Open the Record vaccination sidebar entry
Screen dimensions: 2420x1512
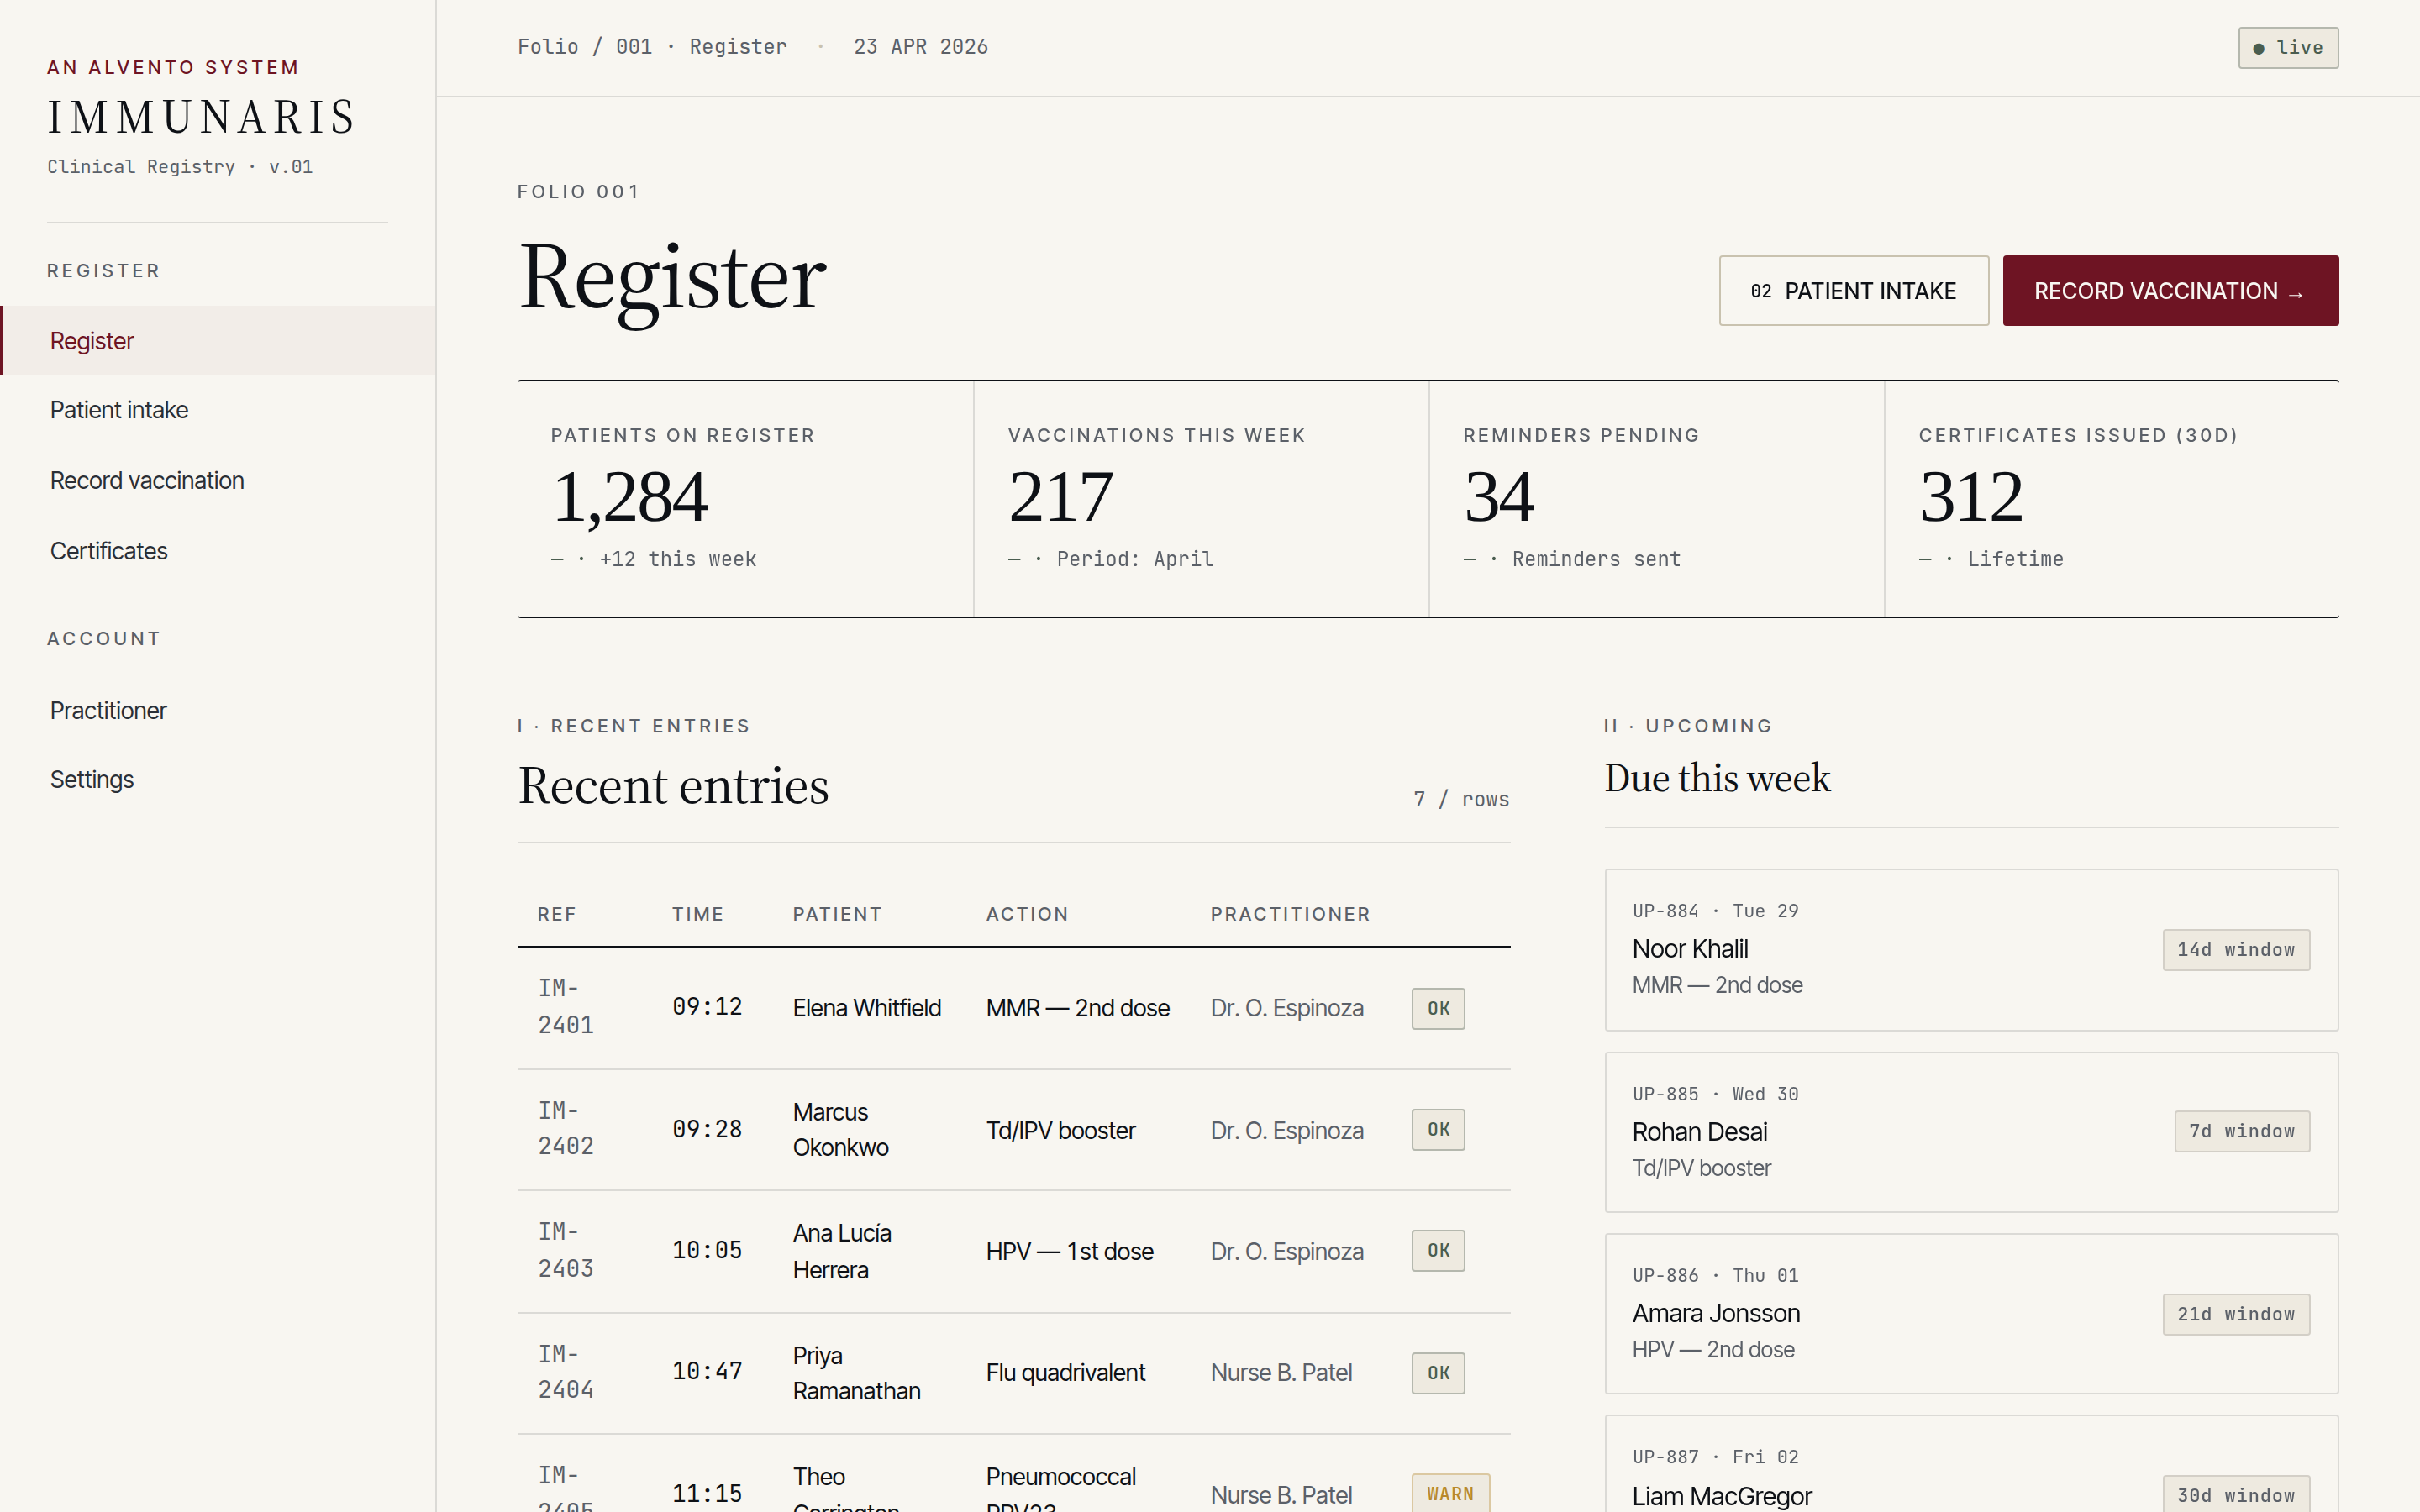[x=147, y=480]
